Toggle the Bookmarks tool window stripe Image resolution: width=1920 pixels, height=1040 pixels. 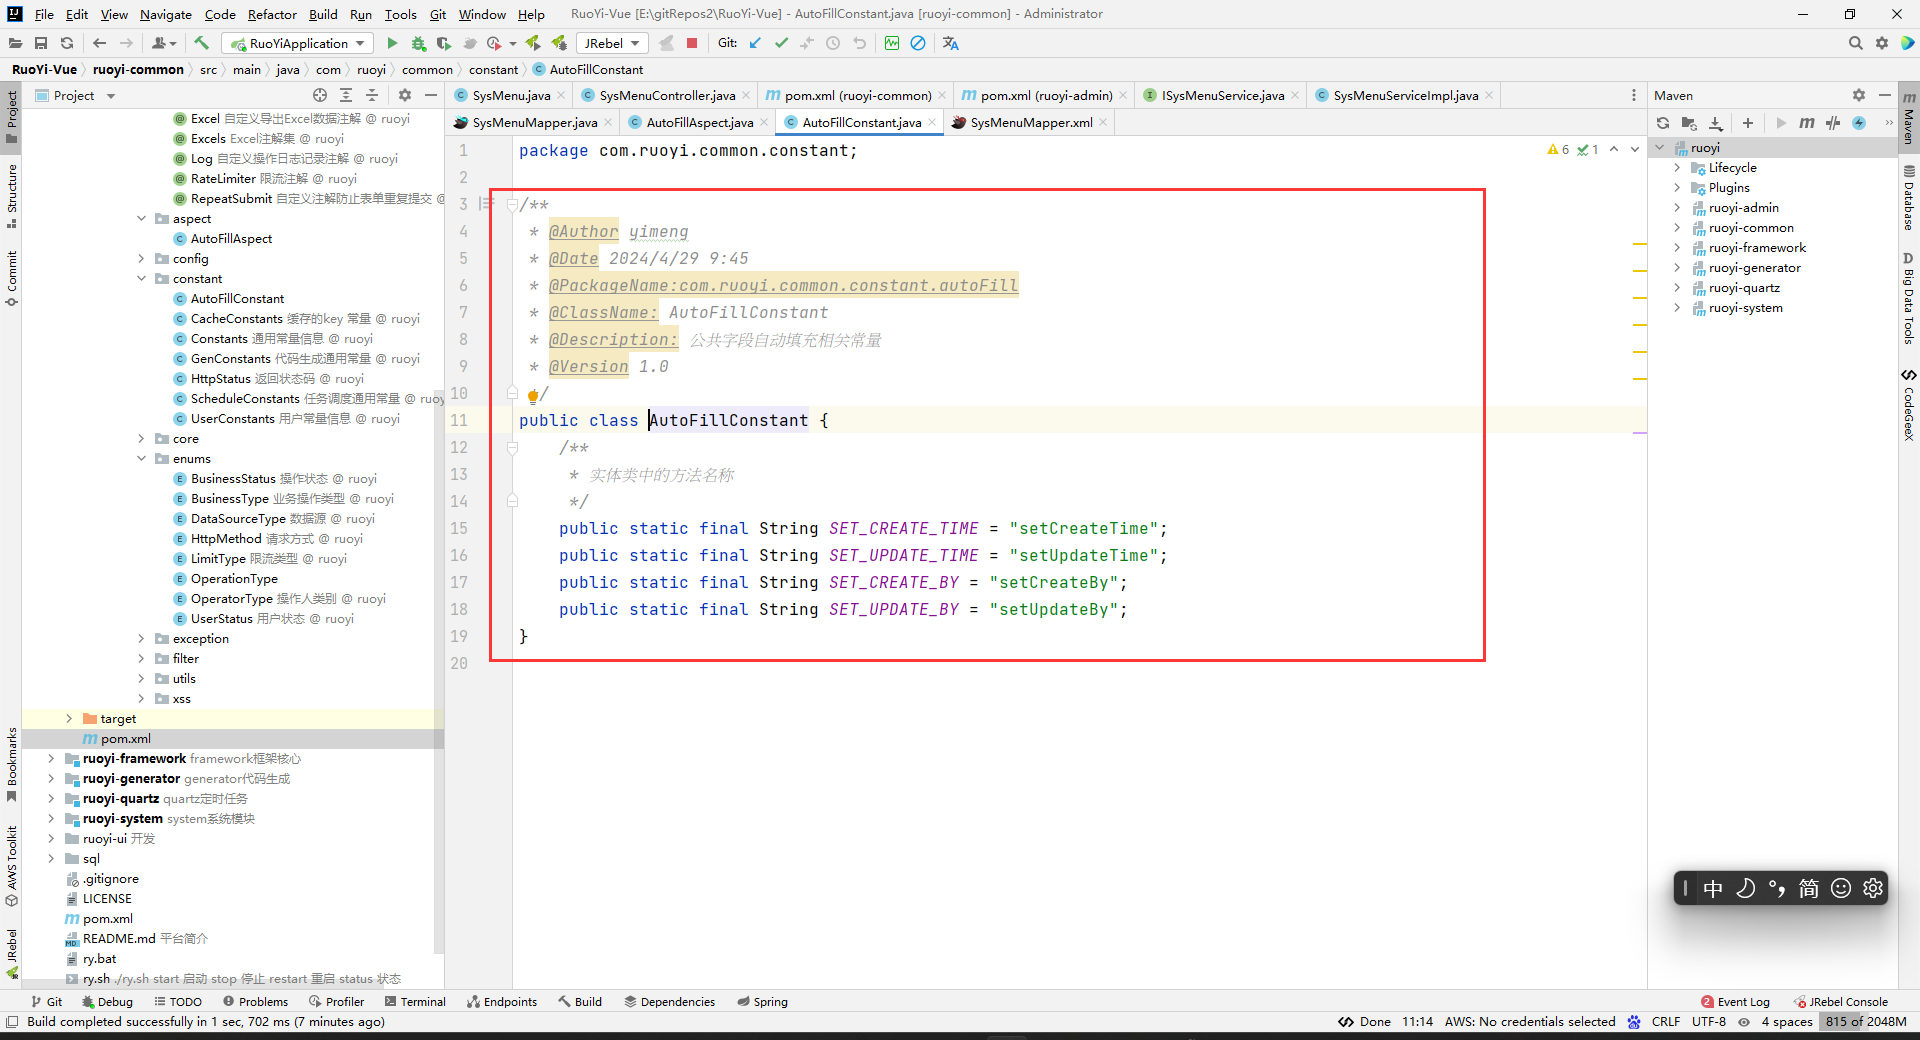pos(12,764)
